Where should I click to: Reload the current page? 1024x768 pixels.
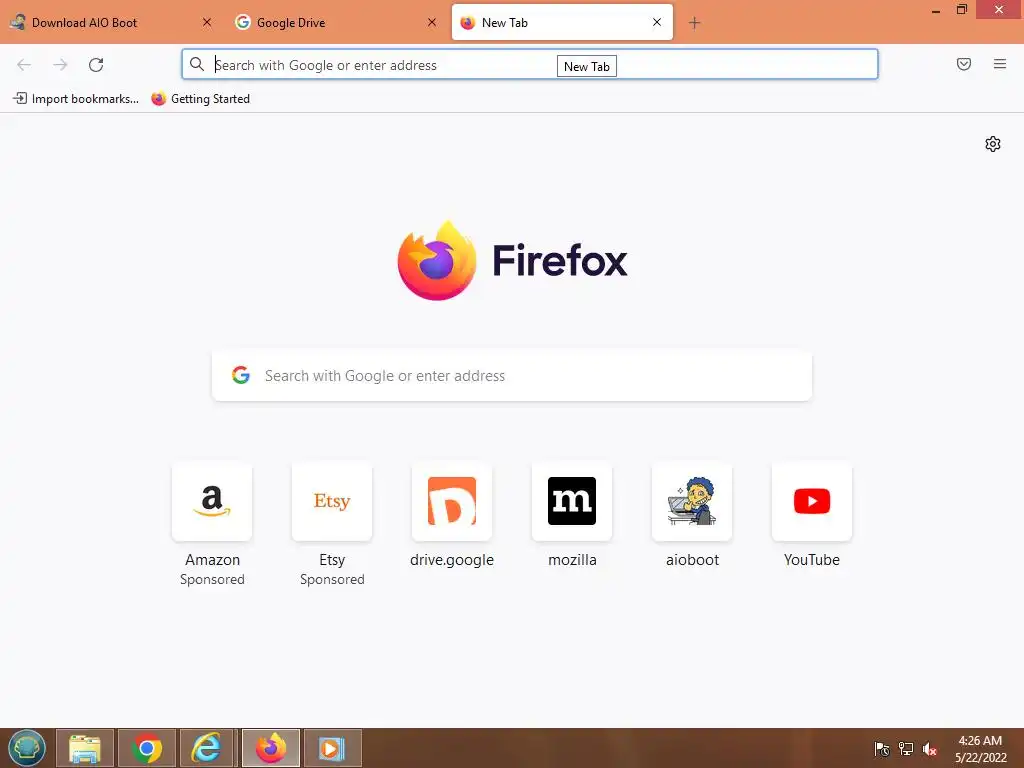click(96, 65)
